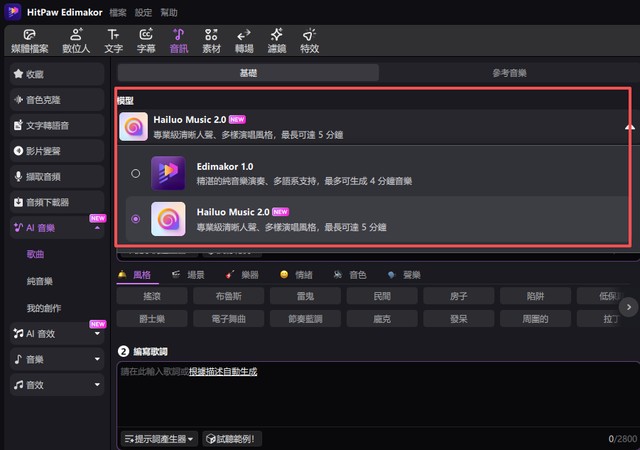
Task: Expand the AI 音效 sidebar section
Action: click(97, 334)
